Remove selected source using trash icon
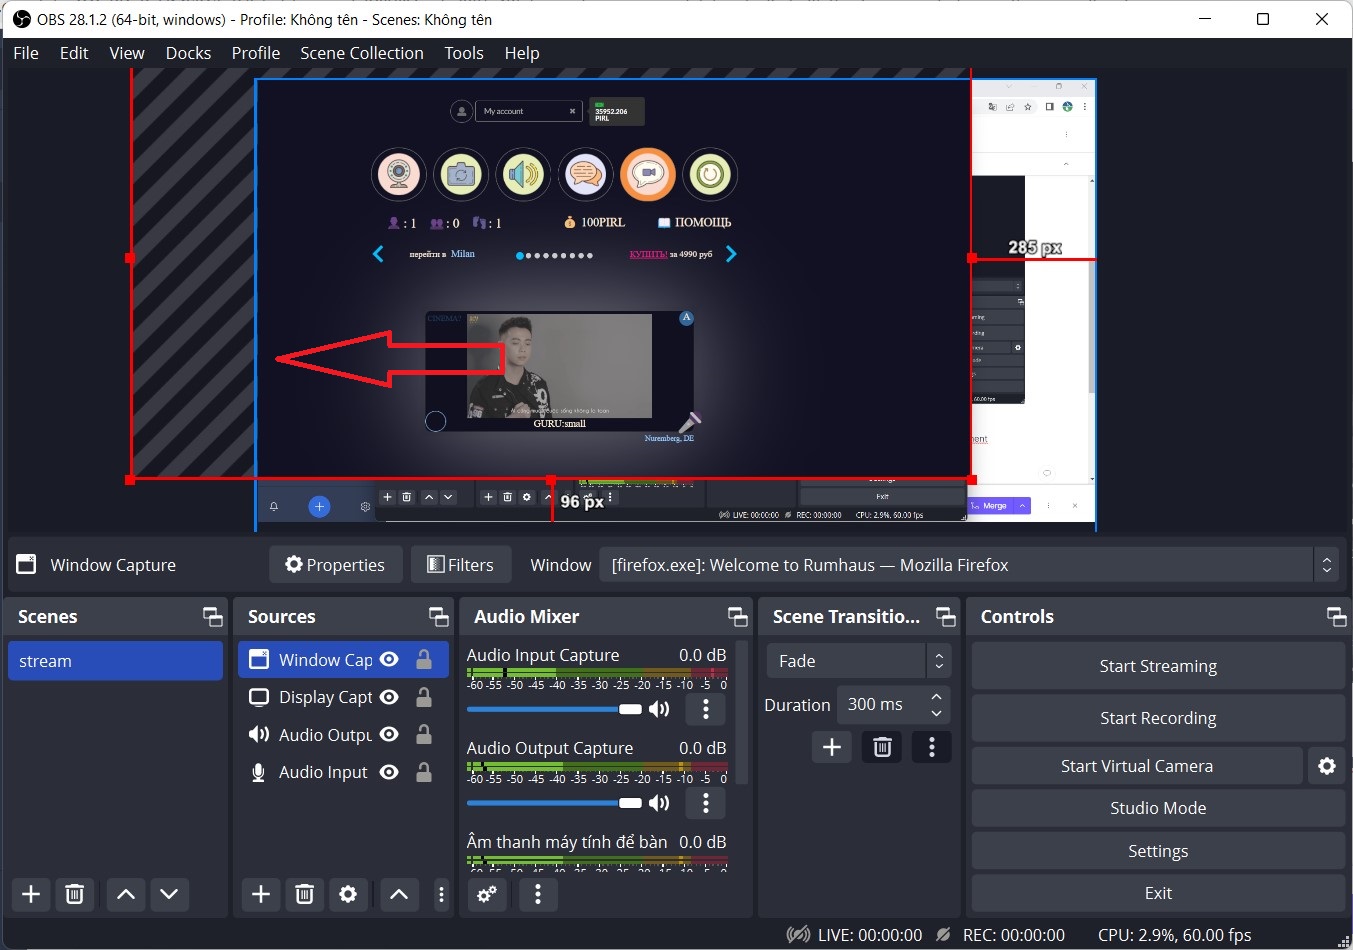 pos(305,894)
